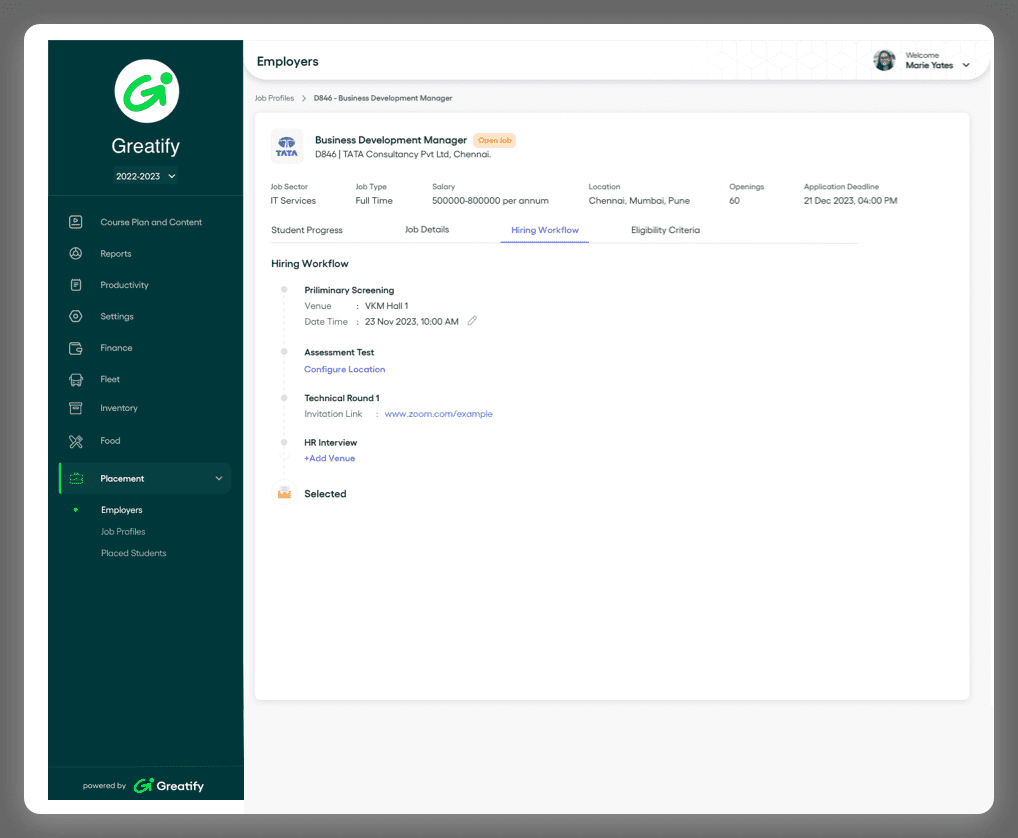Collapse the Placement menu section
Image resolution: width=1018 pixels, height=838 pixels.
[219, 479]
